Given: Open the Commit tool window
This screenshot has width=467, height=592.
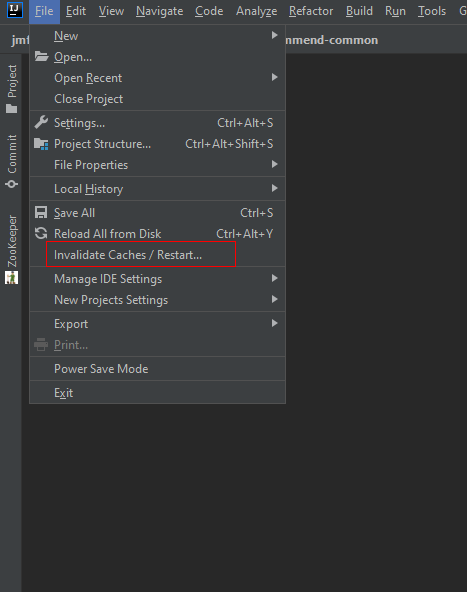Looking at the screenshot, I should tap(12, 161).
